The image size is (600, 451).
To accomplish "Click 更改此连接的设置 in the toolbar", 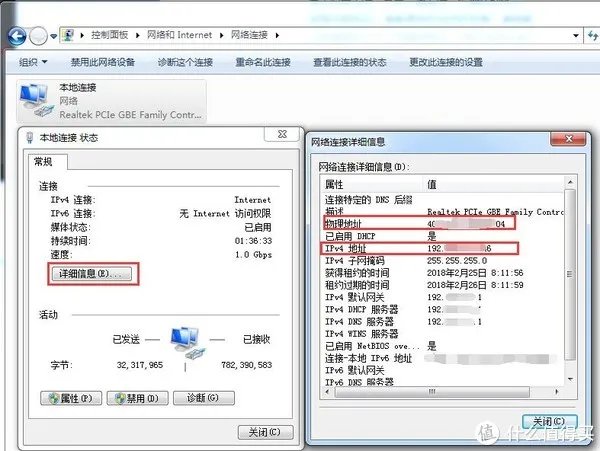I will (446, 62).
